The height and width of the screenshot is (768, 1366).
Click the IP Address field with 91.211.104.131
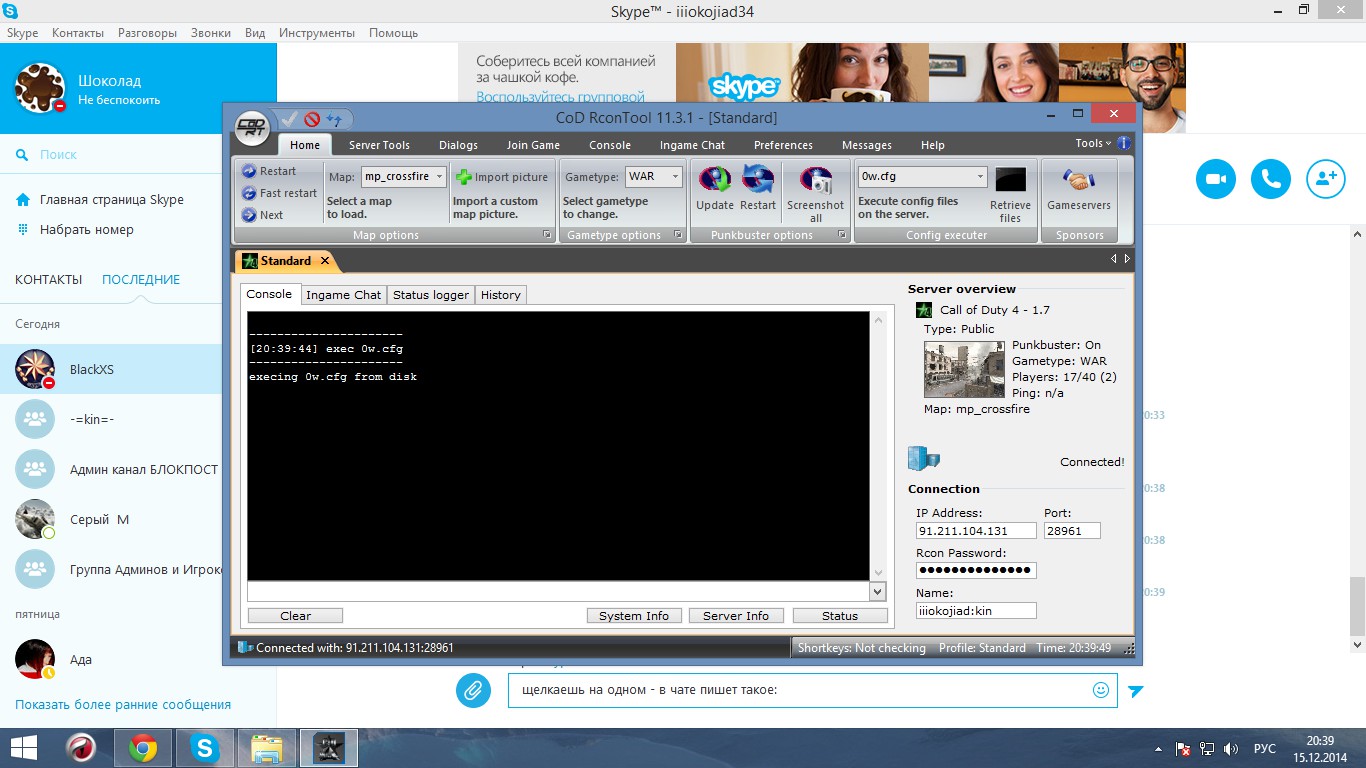pyautogui.click(x=976, y=531)
